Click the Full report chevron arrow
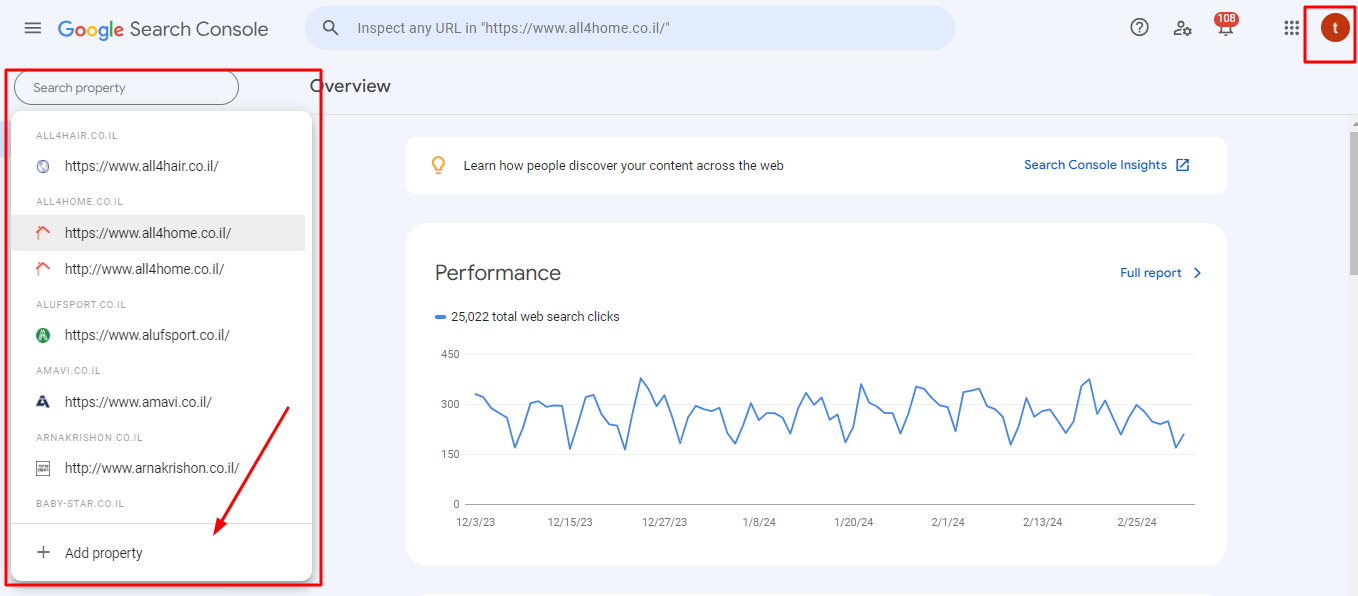 (1197, 273)
